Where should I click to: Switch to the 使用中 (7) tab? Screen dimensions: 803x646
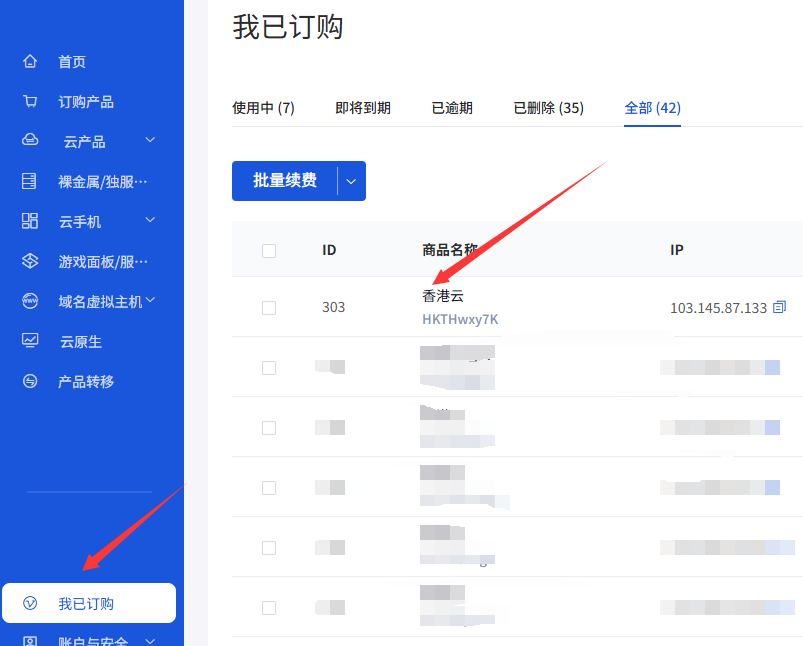pyautogui.click(x=263, y=108)
